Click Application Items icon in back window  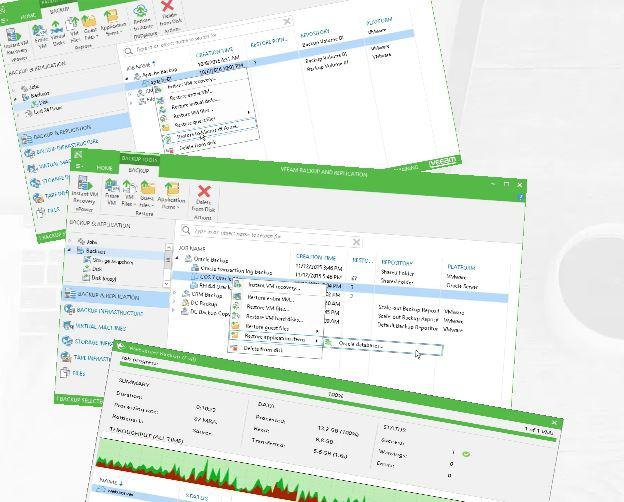tap(111, 17)
